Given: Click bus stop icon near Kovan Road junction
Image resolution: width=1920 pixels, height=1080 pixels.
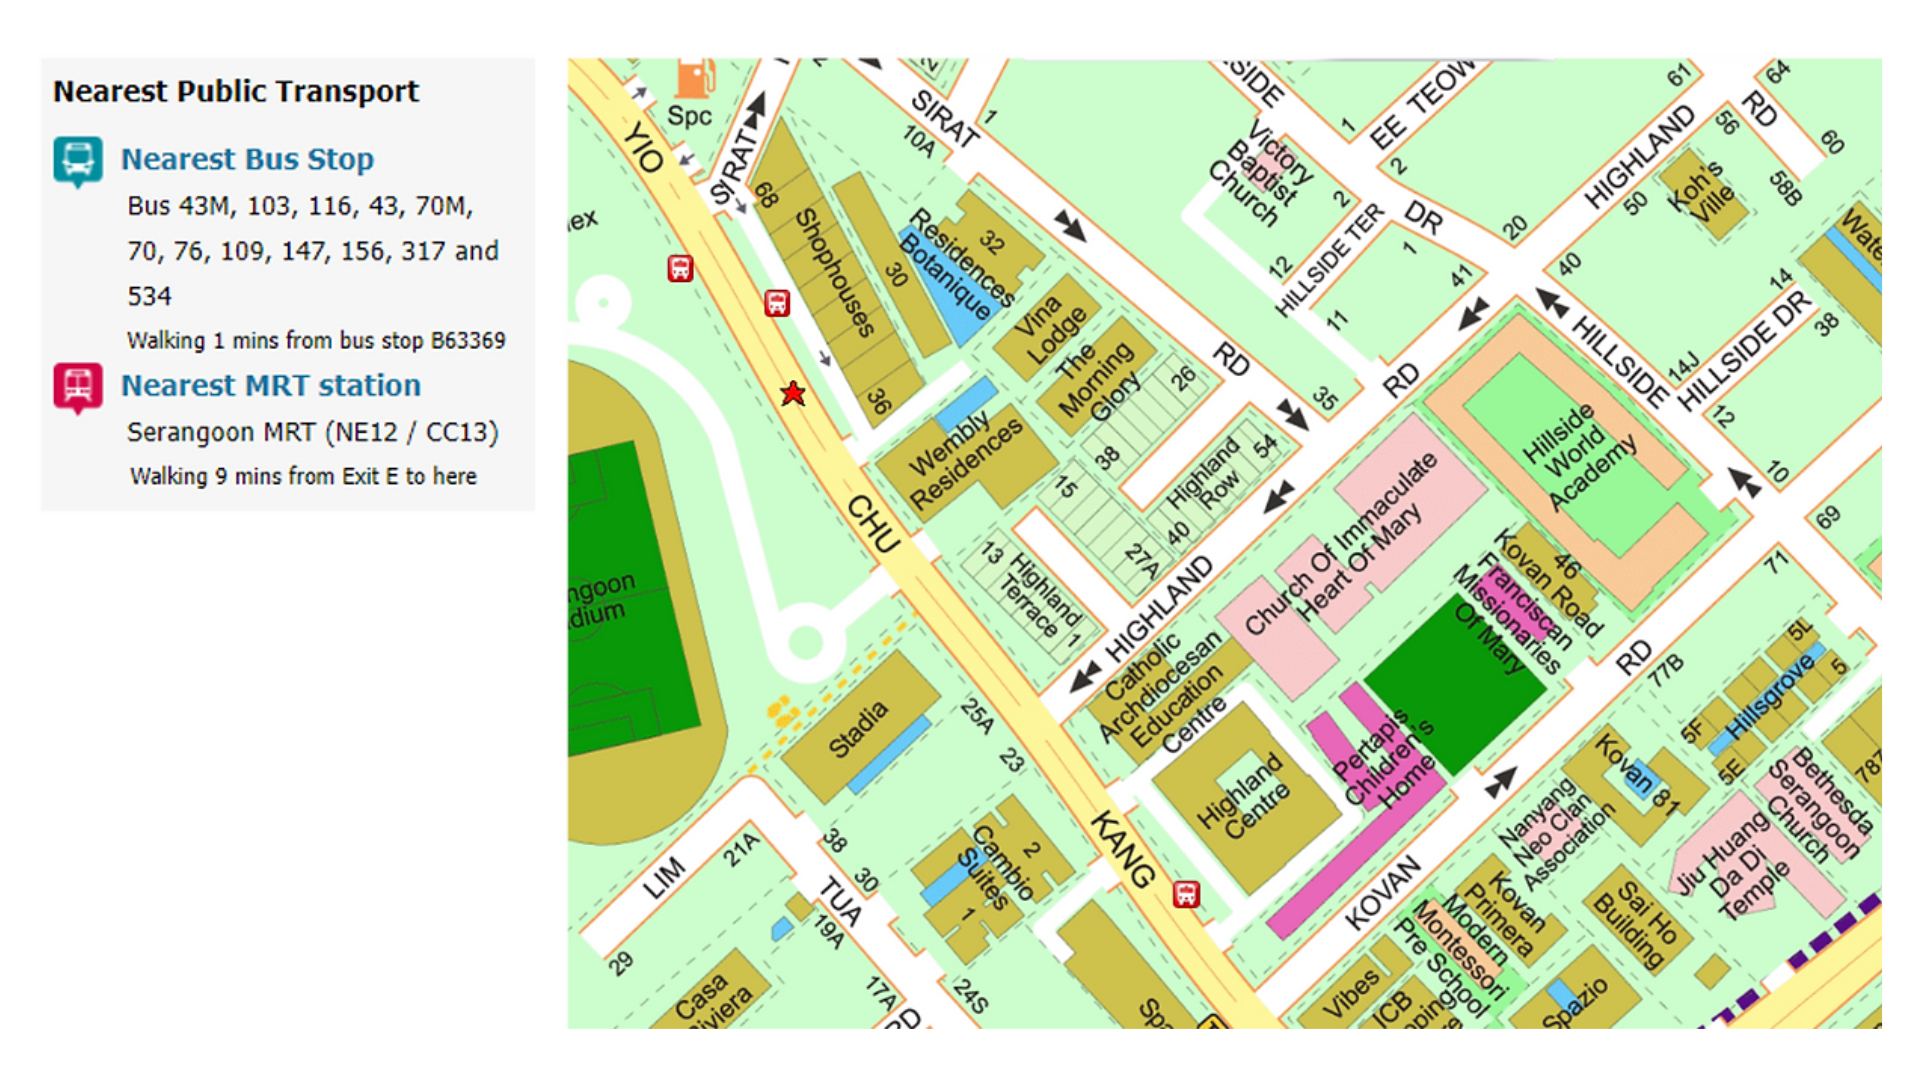Looking at the screenshot, I should coord(1186,893).
